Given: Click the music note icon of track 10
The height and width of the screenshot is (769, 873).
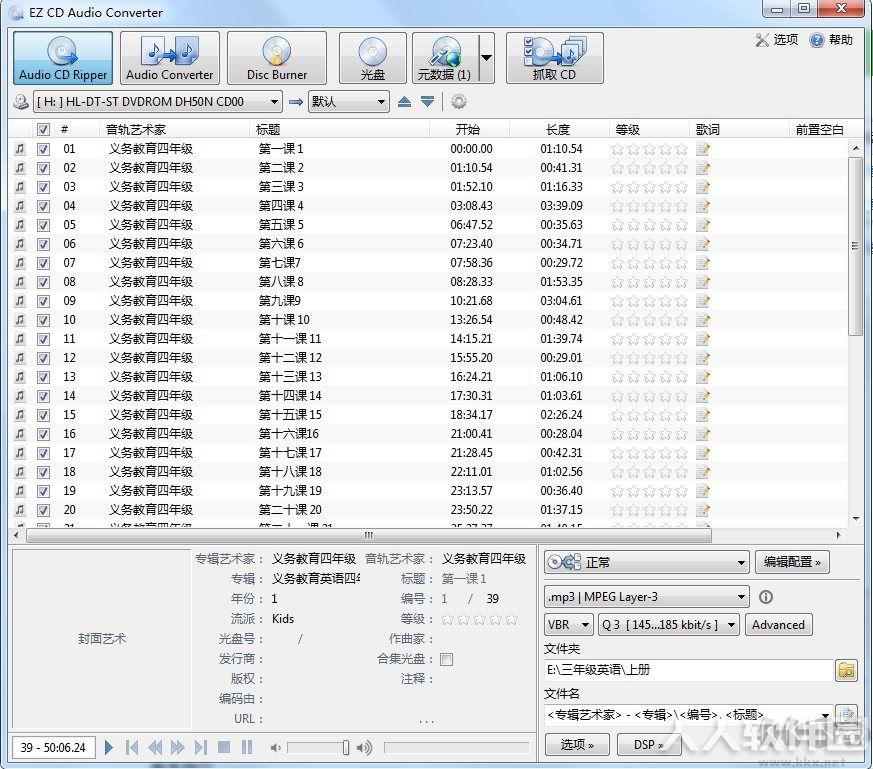Looking at the screenshot, I should click(x=20, y=320).
